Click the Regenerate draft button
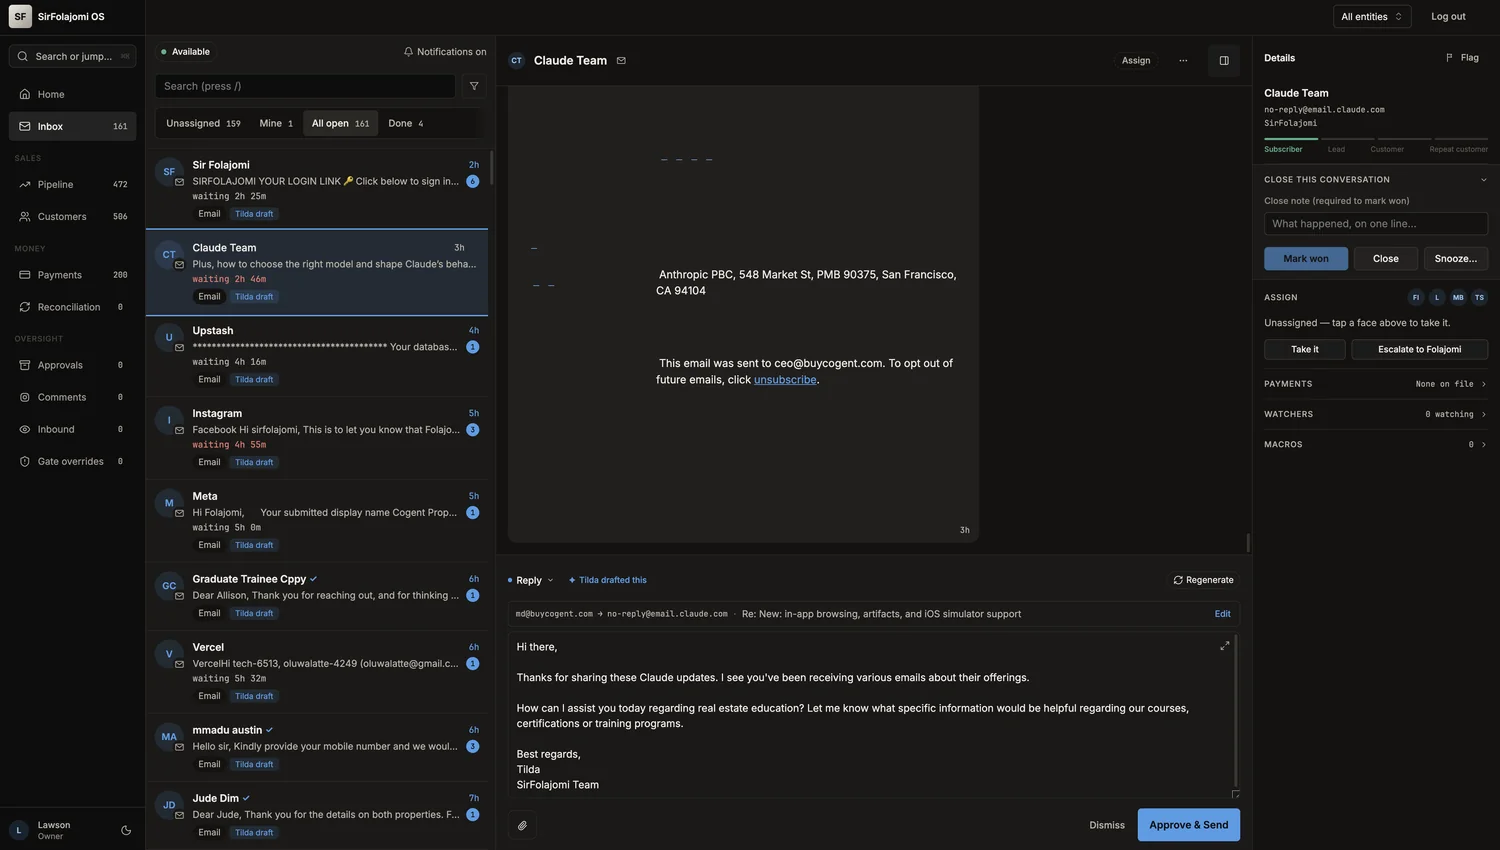1500x850 pixels. (x=1203, y=580)
